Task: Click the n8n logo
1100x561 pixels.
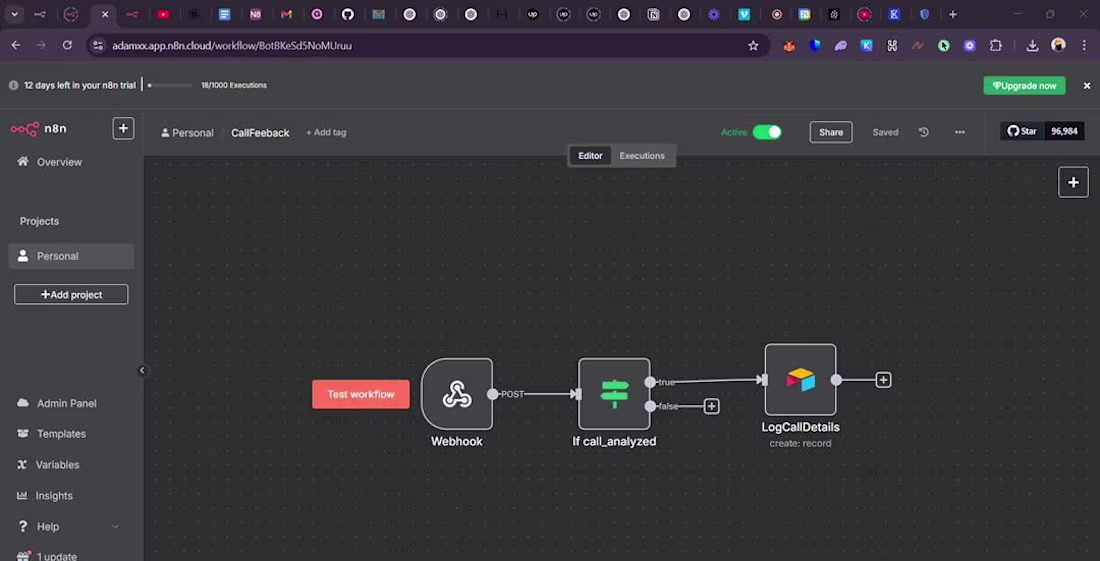Action: pyautogui.click(x=39, y=129)
